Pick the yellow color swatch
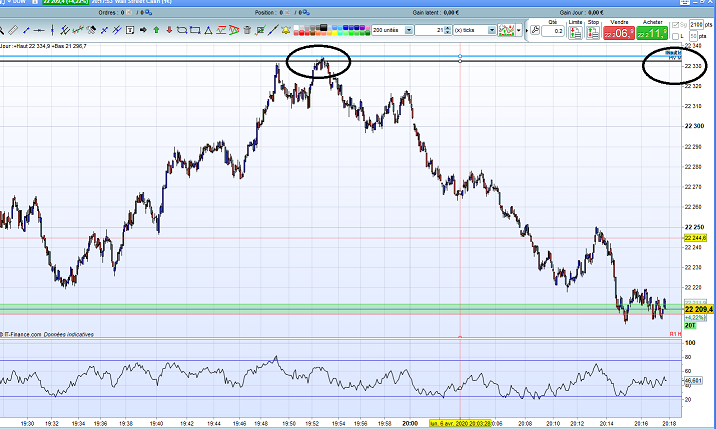Image resolution: width=716 pixels, height=429 pixels. tap(335, 33)
